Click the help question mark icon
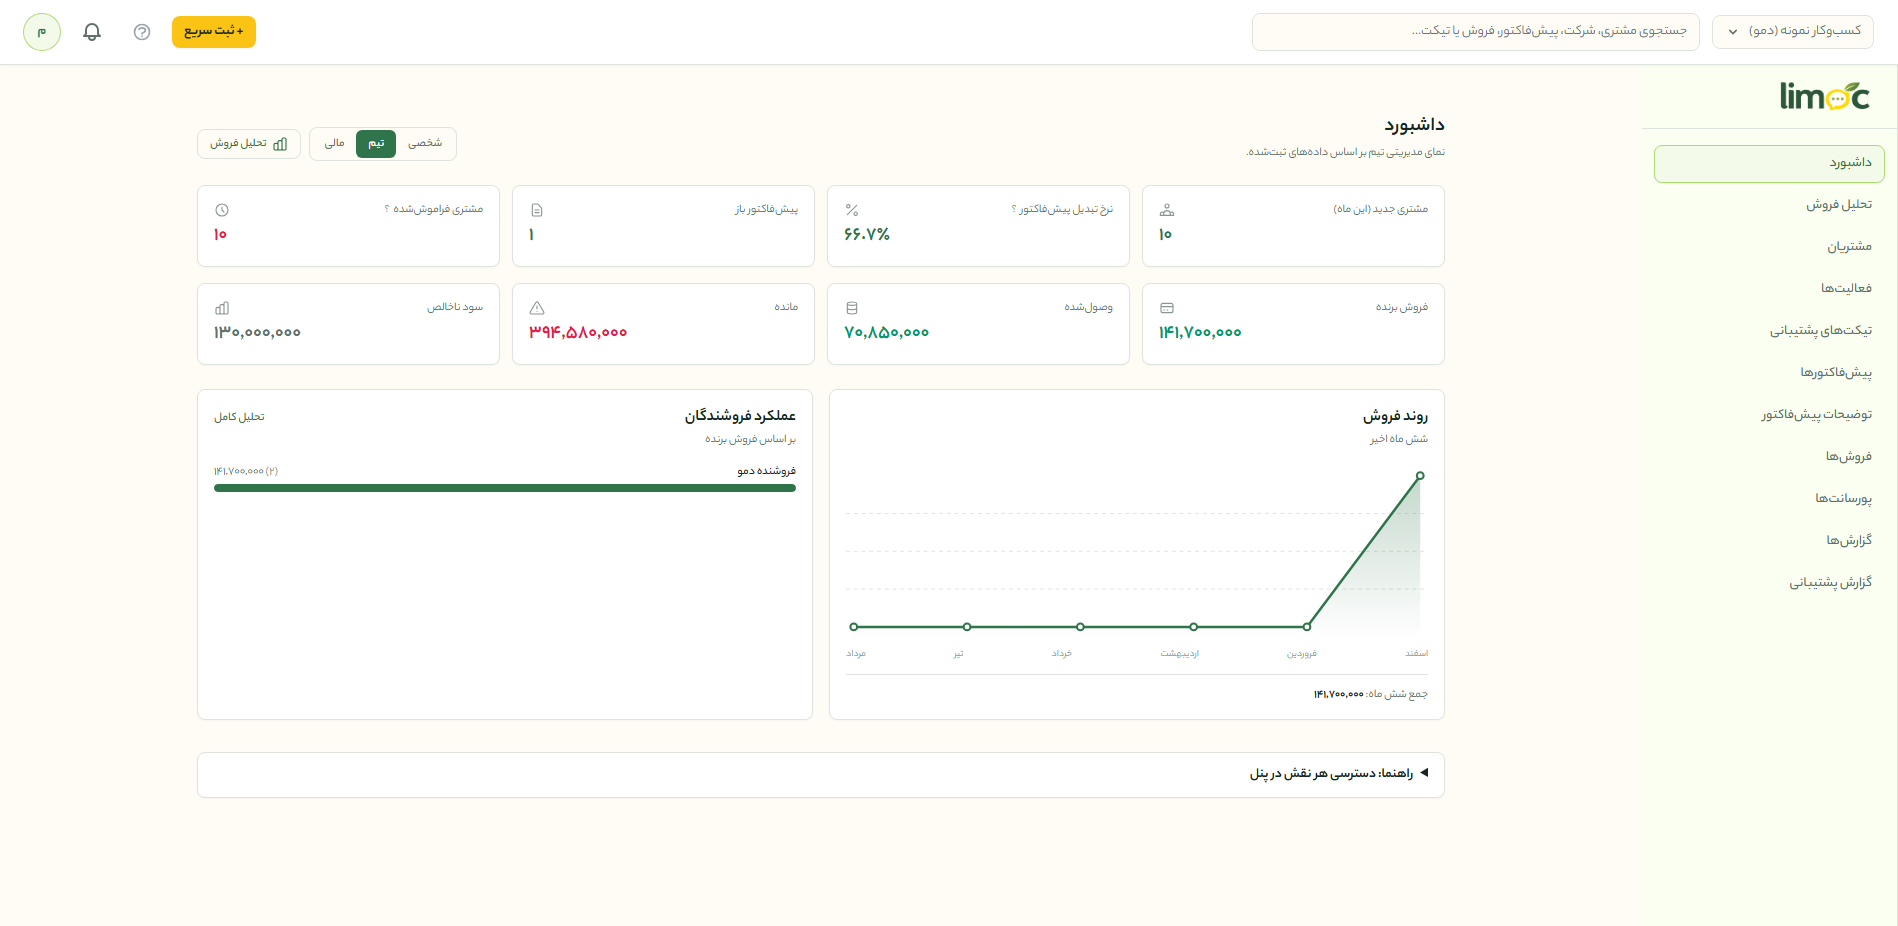 (x=142, y=32)
